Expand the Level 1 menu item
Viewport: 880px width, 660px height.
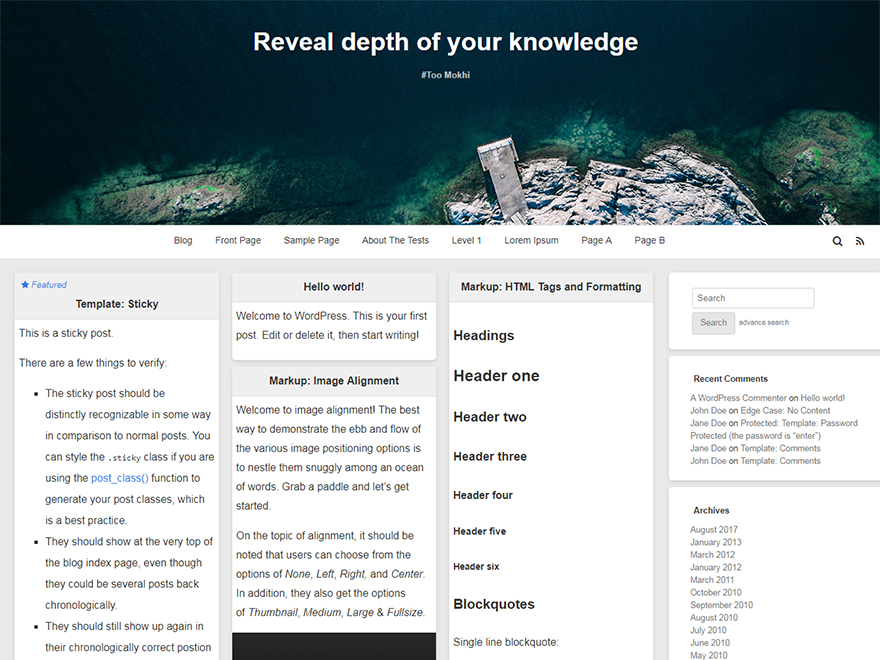[466, 241]
